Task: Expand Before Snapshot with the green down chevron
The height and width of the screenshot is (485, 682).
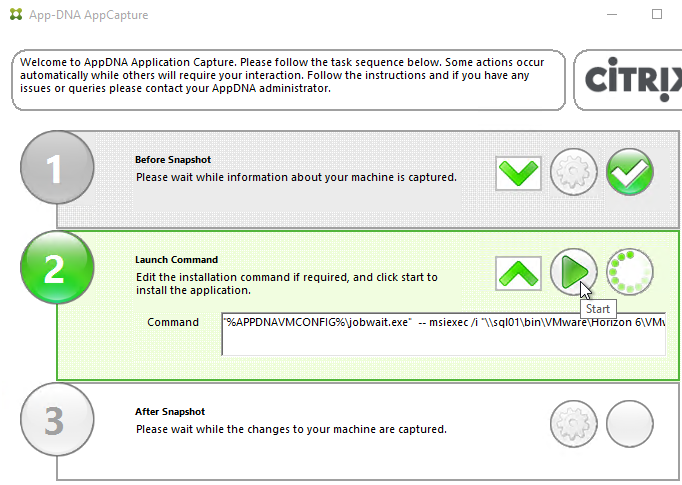Action: pyautogui.click(x=518, y=173)
